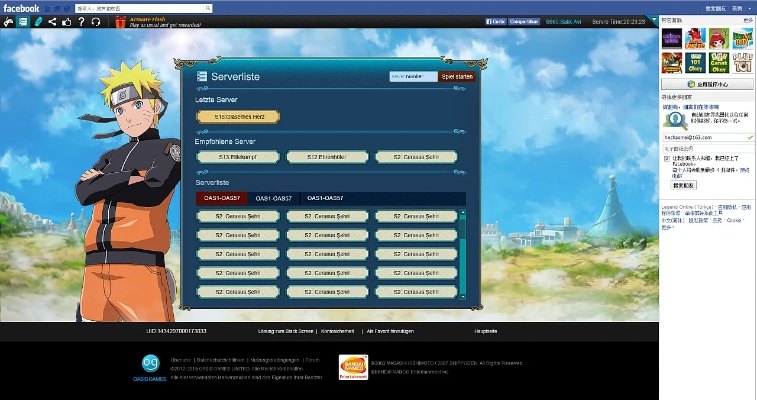Click the Facebook search input box

tap(128, 7)
